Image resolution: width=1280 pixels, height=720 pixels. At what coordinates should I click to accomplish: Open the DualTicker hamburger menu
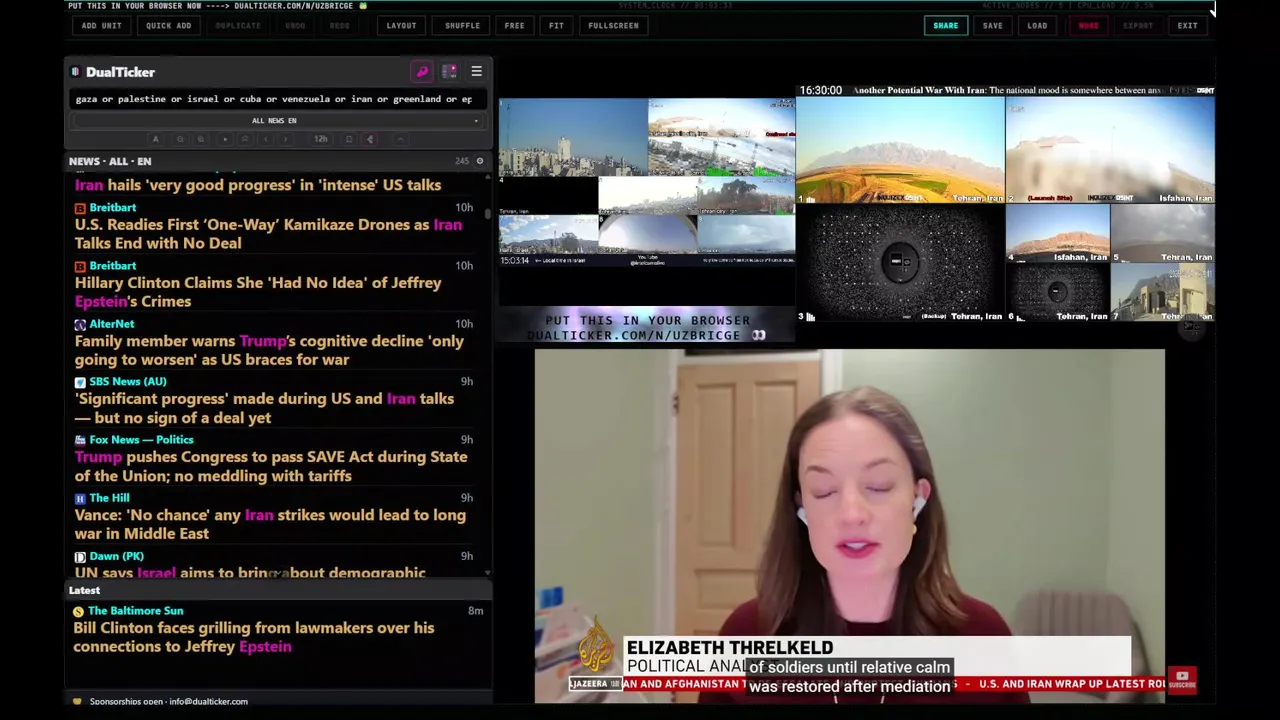click(x=477, y=72)
